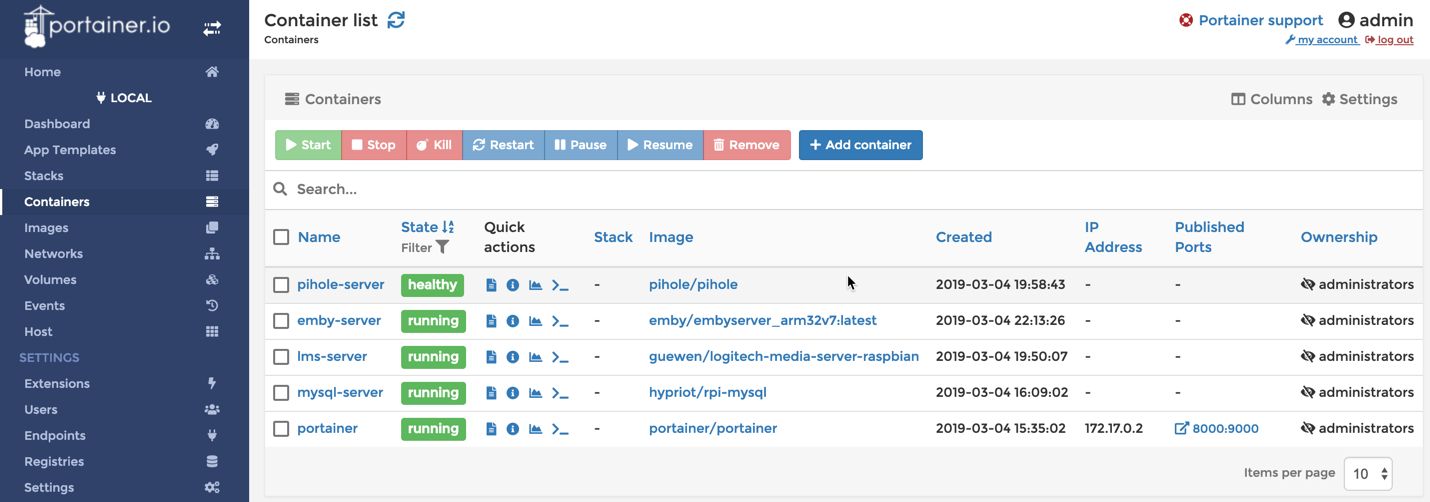
Task: Click the refresh icon beside Container list
Action: (396, 20)
